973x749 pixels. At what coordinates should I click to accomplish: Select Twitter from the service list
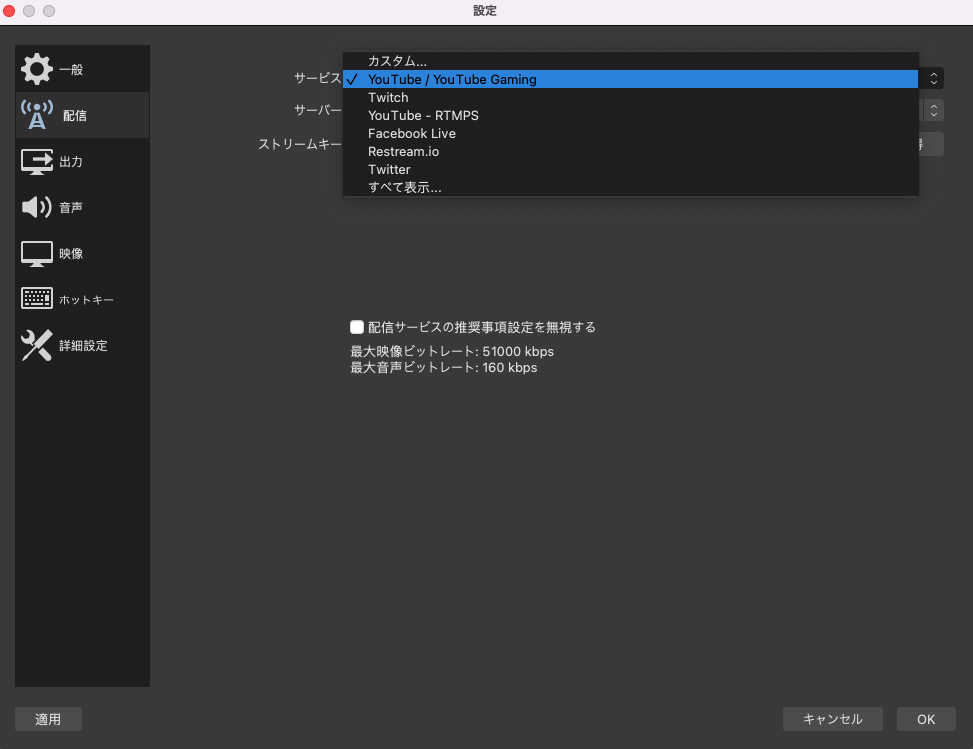[x=630, y=169]
